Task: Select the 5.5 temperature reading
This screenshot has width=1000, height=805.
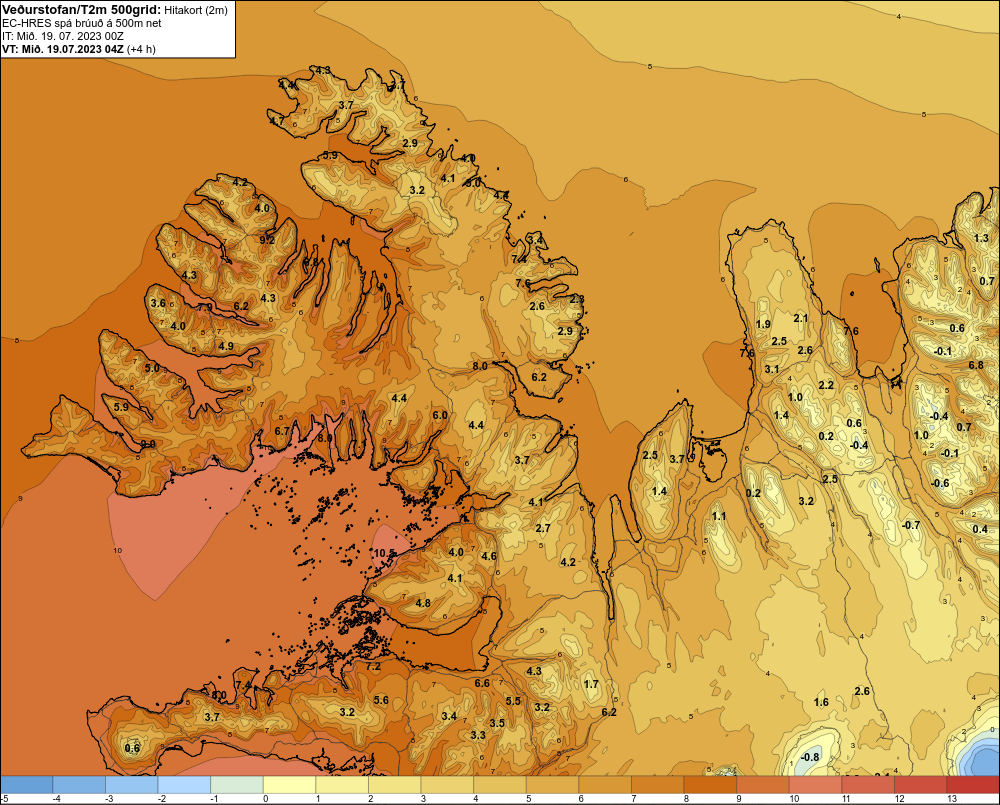Action: click(x=513, y=700)
